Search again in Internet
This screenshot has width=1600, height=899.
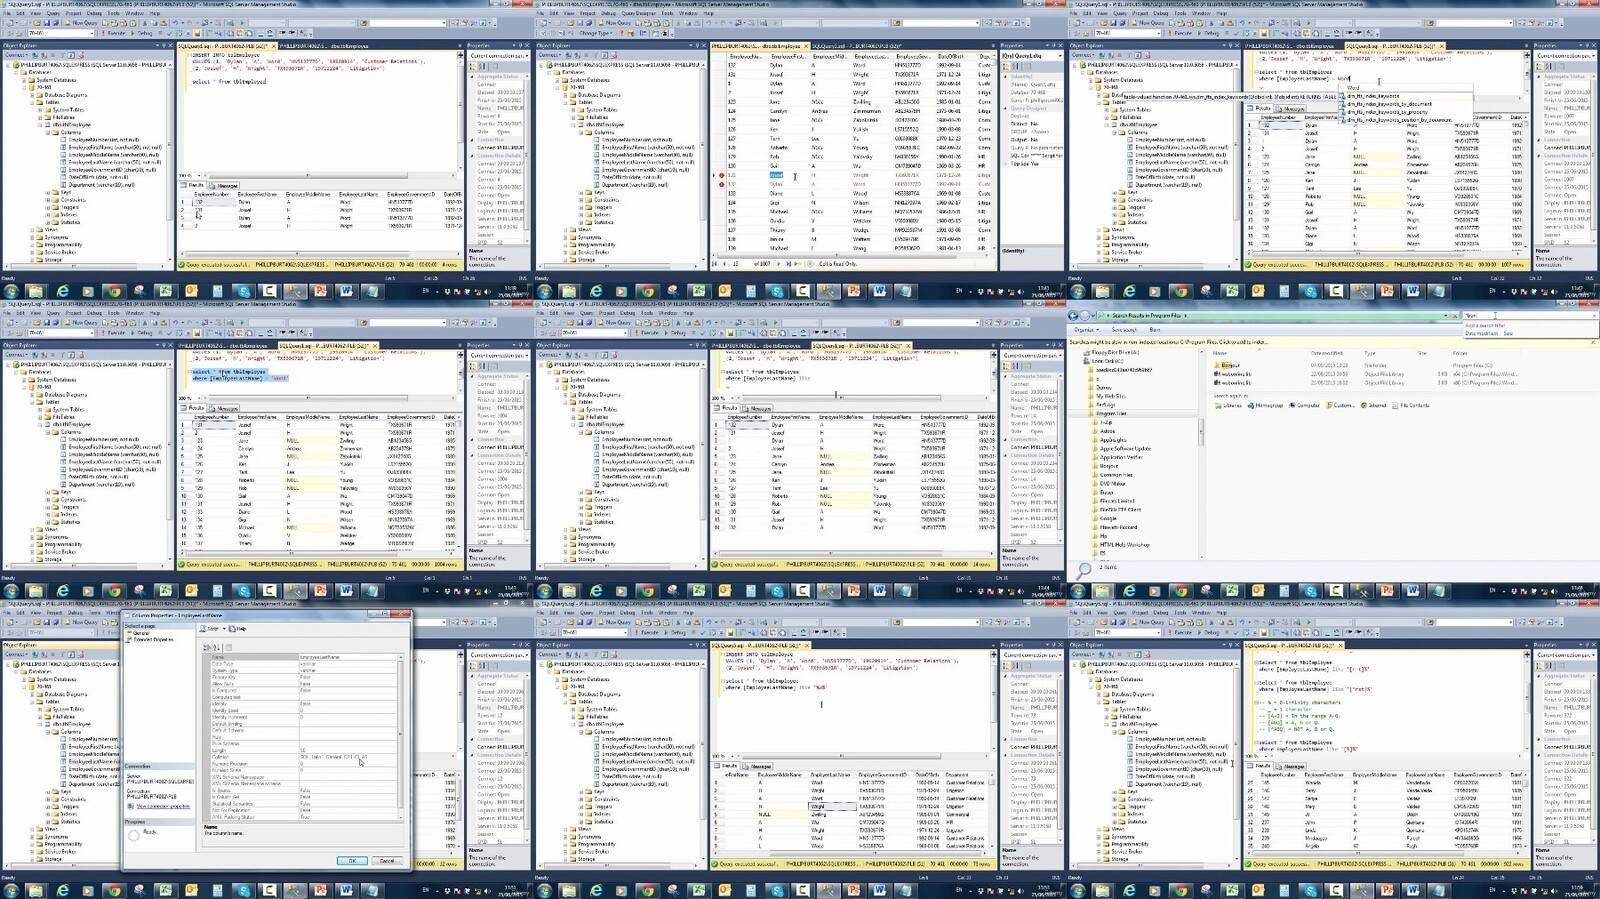pos(1377,405)
